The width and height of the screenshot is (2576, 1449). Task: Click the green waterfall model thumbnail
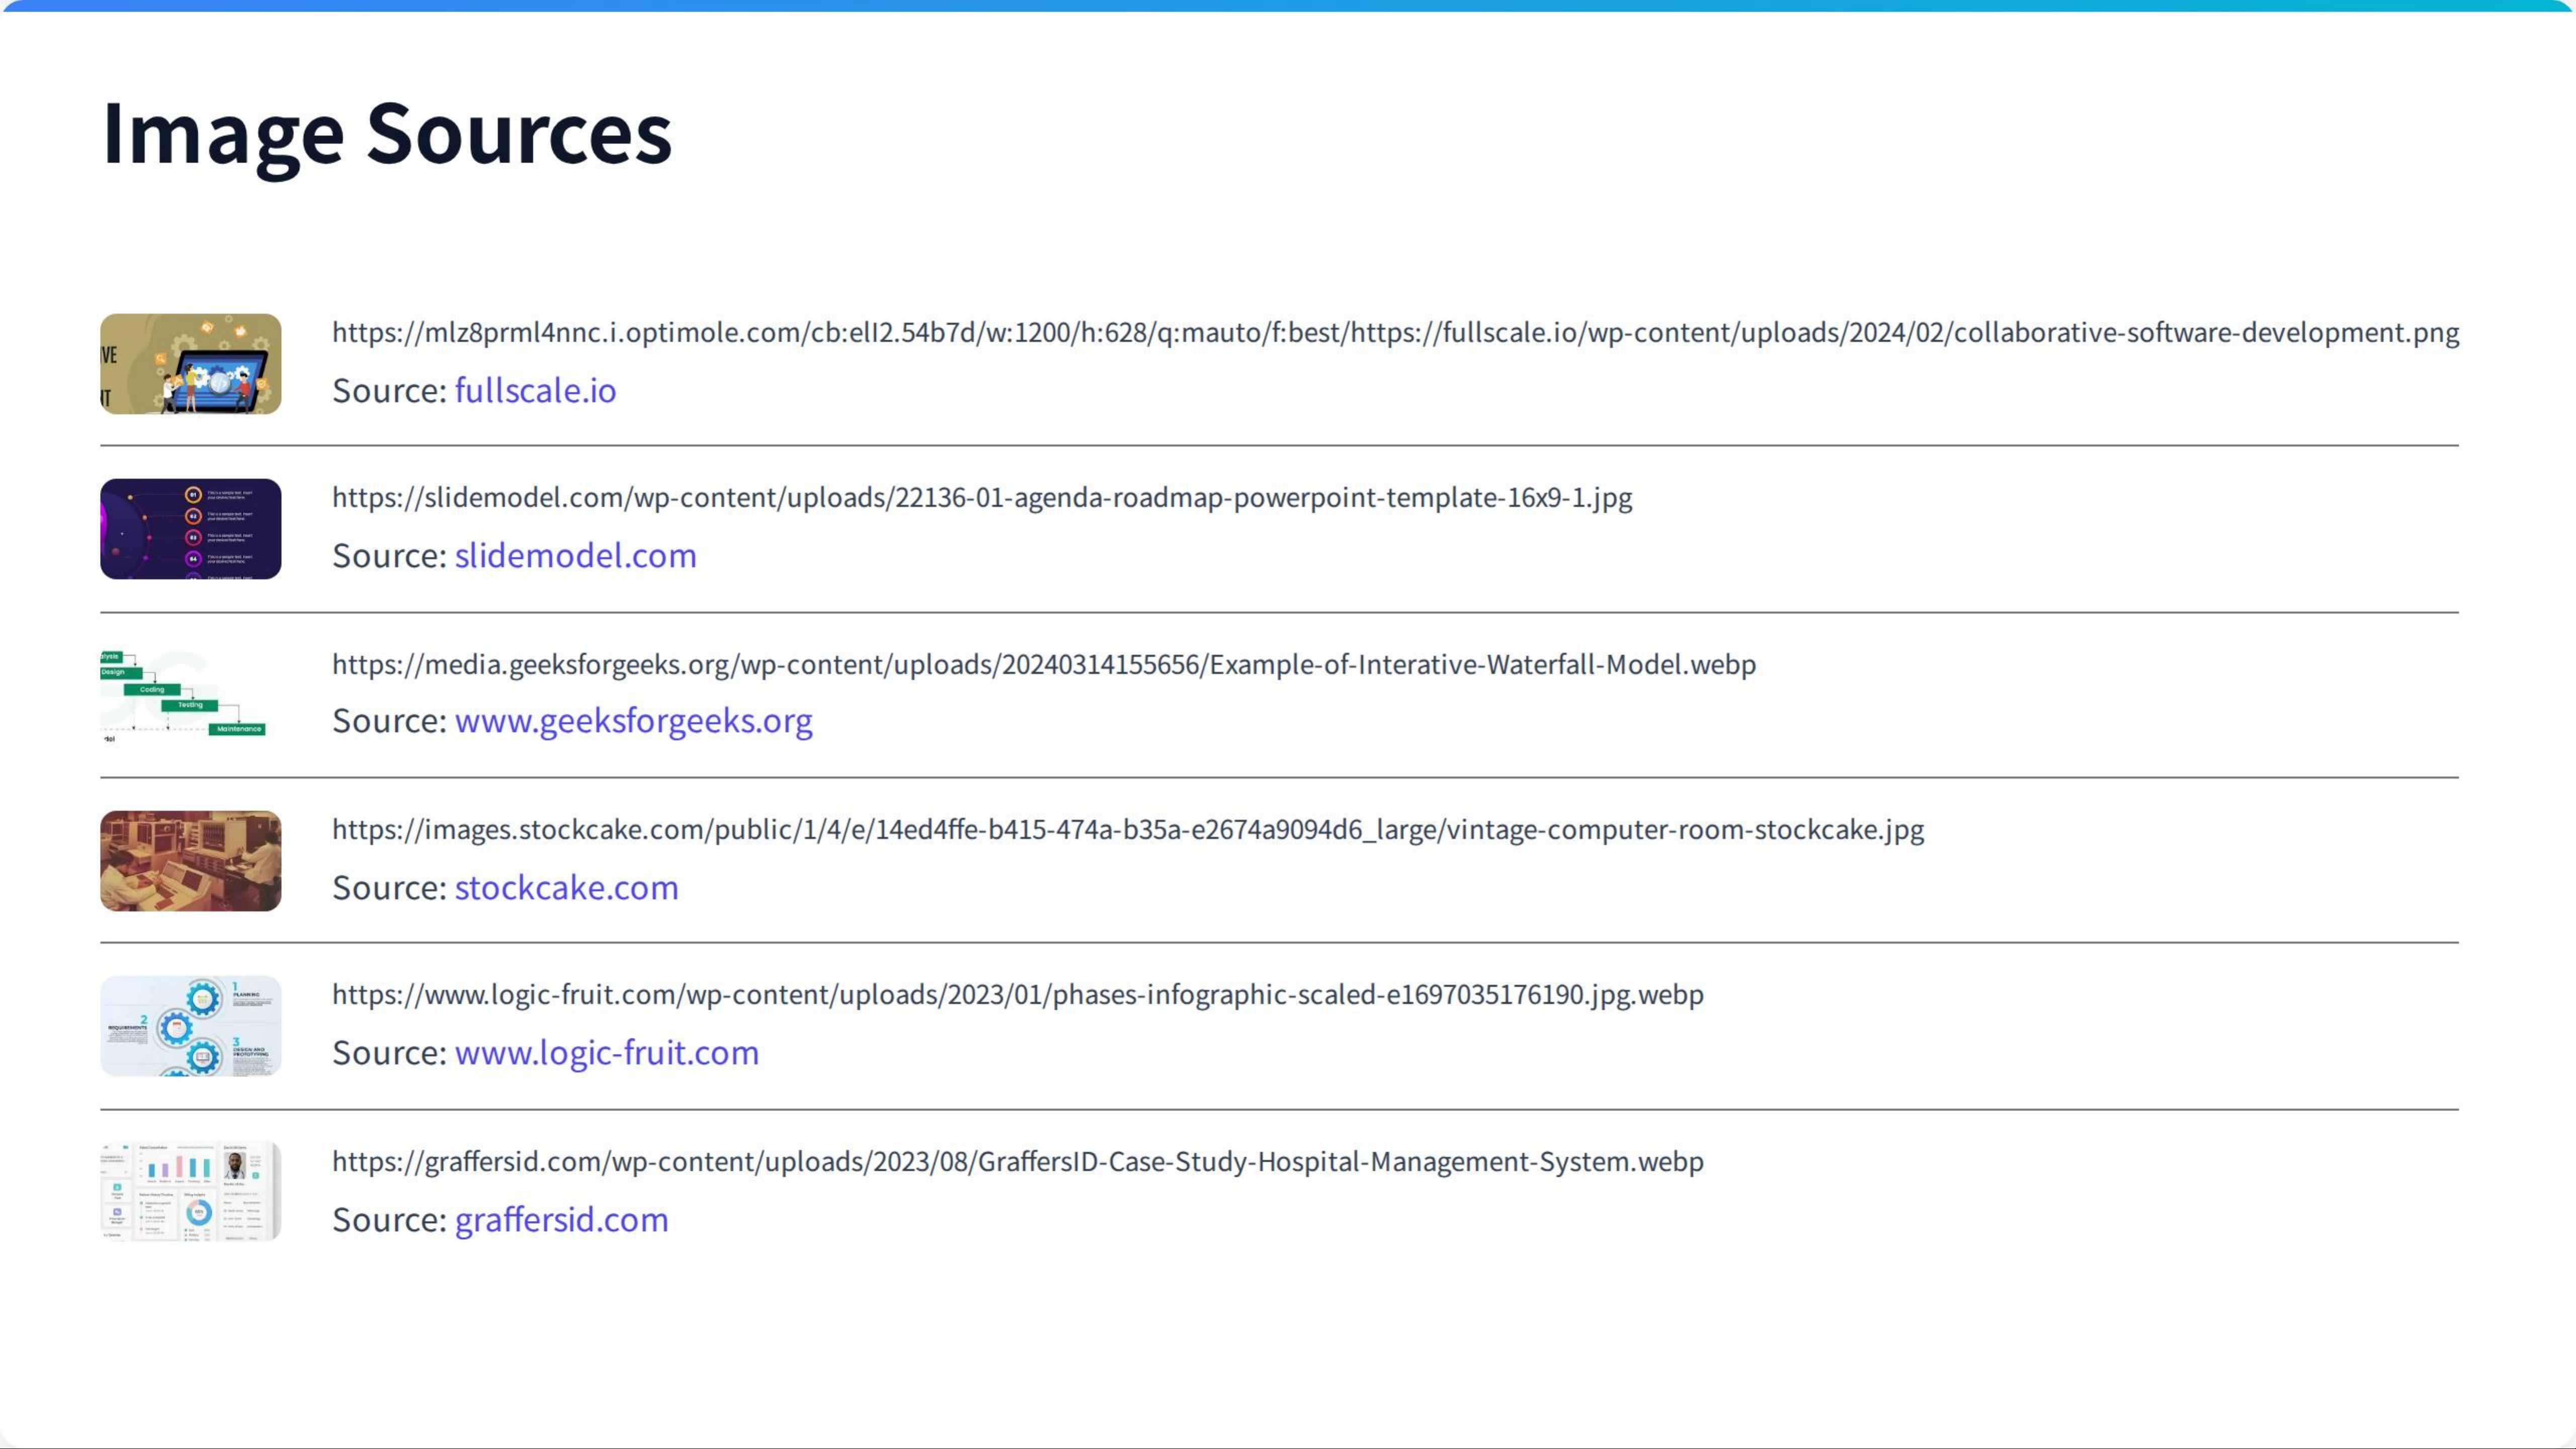pyautogui.click(x=190, y=696)
